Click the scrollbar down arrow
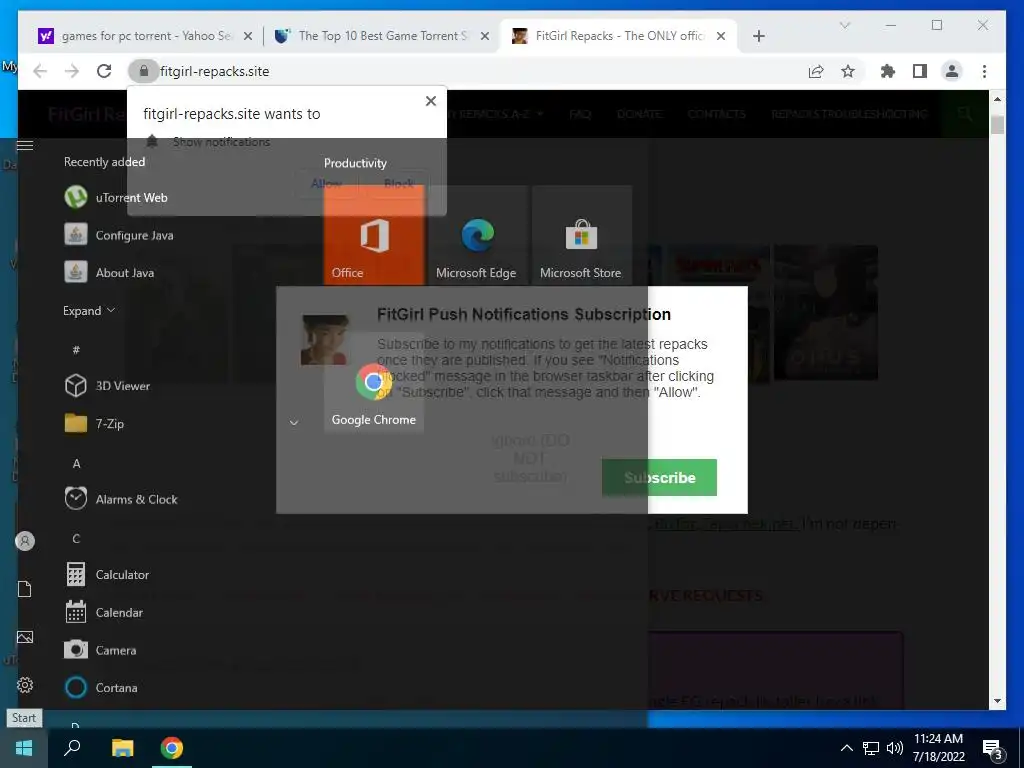The image size is (1024, 768). pos(997,701)
